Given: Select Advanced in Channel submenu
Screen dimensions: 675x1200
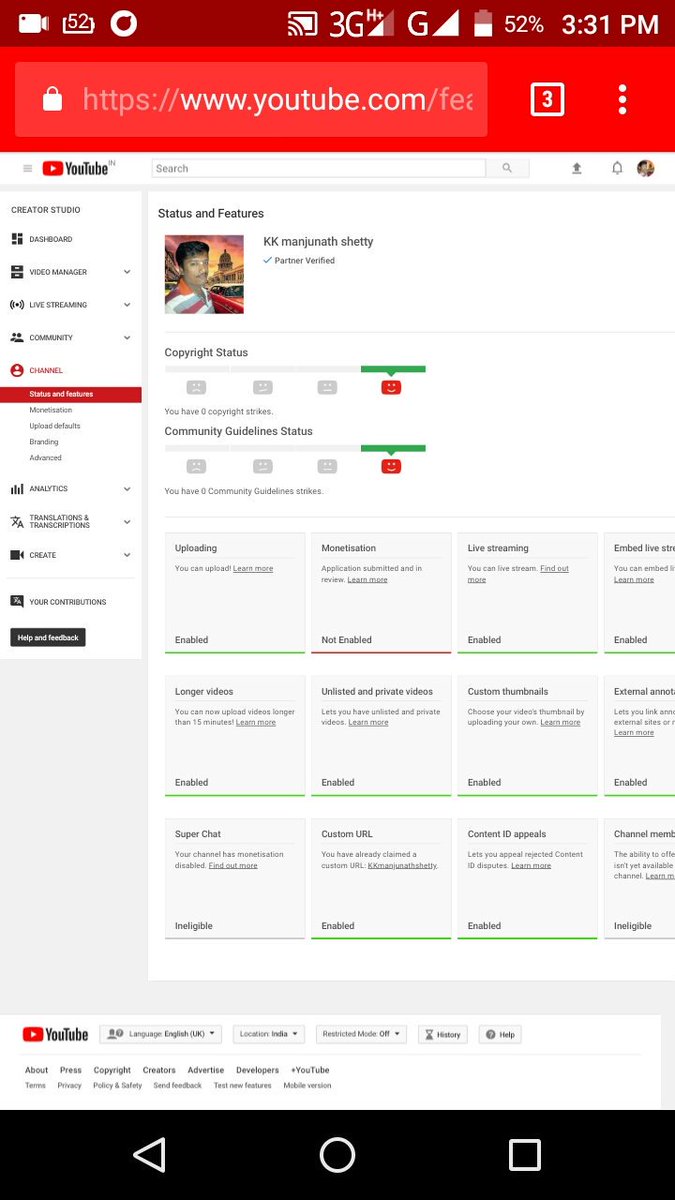Looking at the screenshot, I should pyautogui.click(x=46, y=458).
